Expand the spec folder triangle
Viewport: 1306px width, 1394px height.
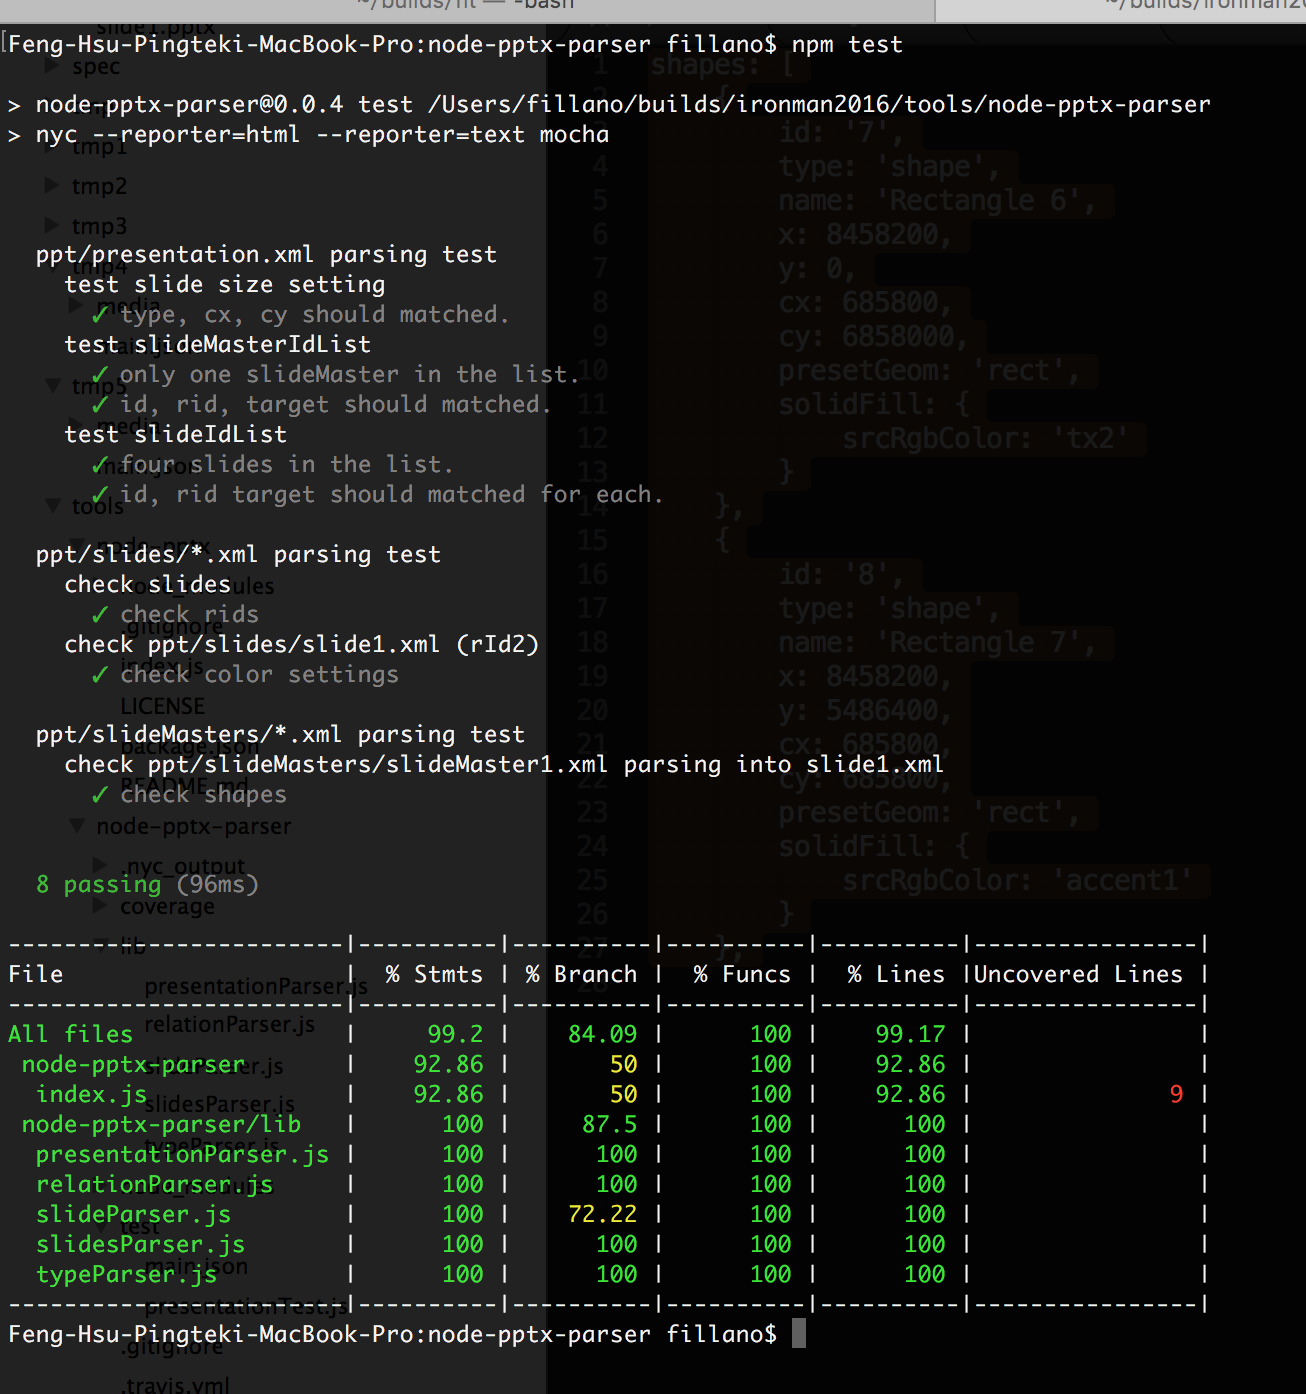pyautogui.click(x=52, y=67)
